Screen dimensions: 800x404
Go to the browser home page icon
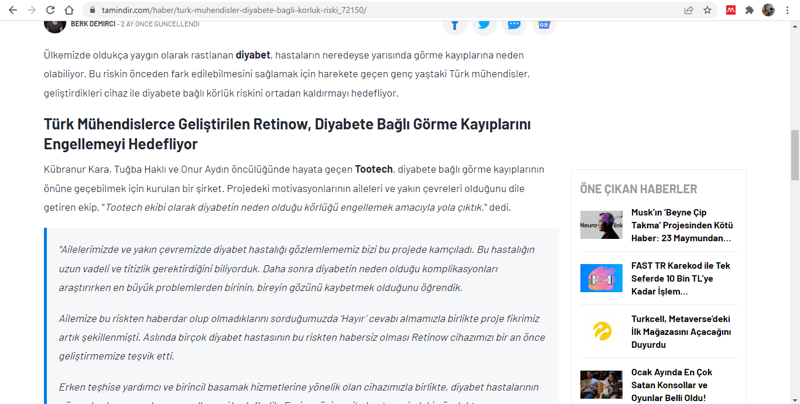[x=69, y=10]
